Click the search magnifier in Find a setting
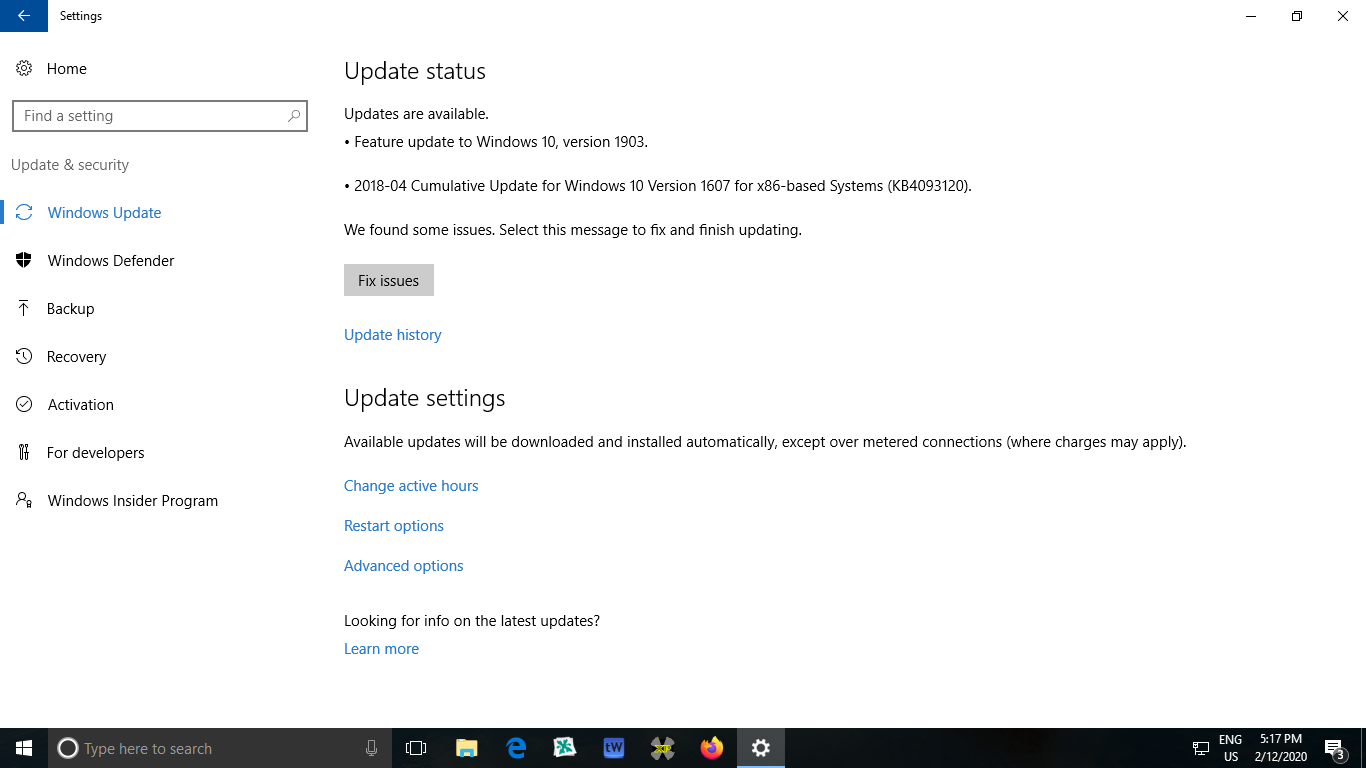The image size is (1366, 768). pos(294,116)
